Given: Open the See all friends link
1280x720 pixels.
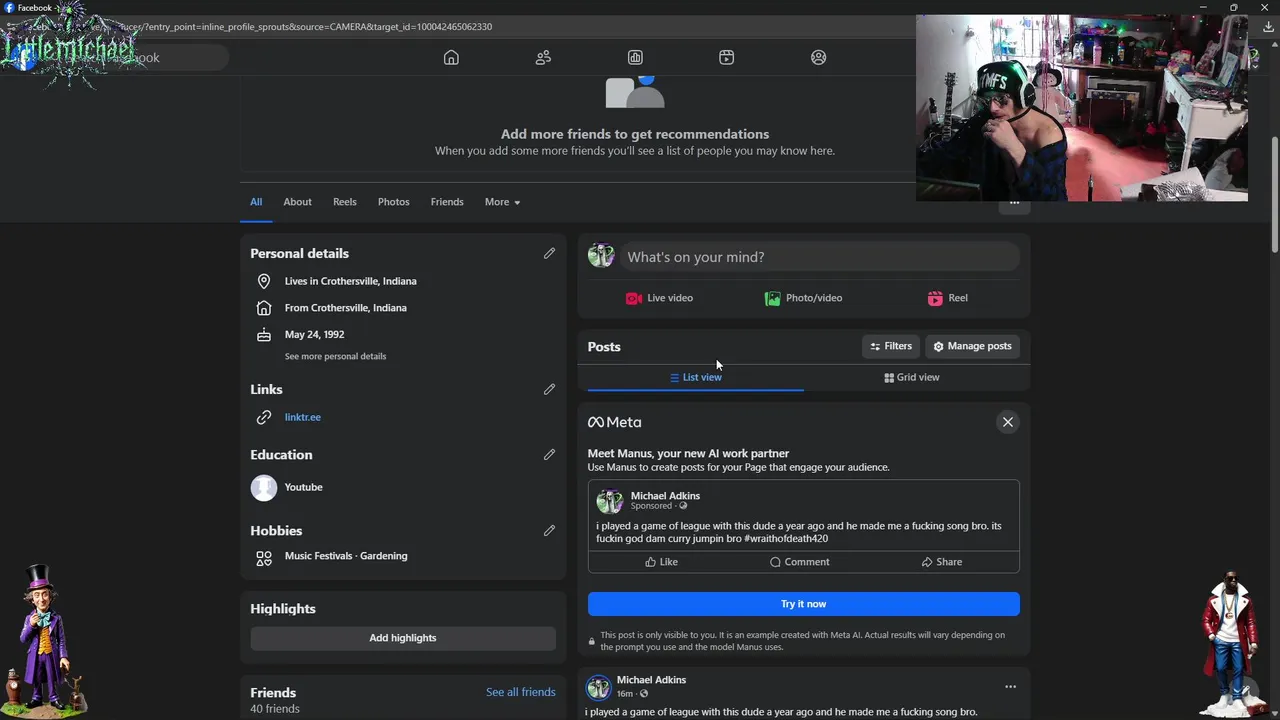Looking at the screenshot, I should coord(520,692).
